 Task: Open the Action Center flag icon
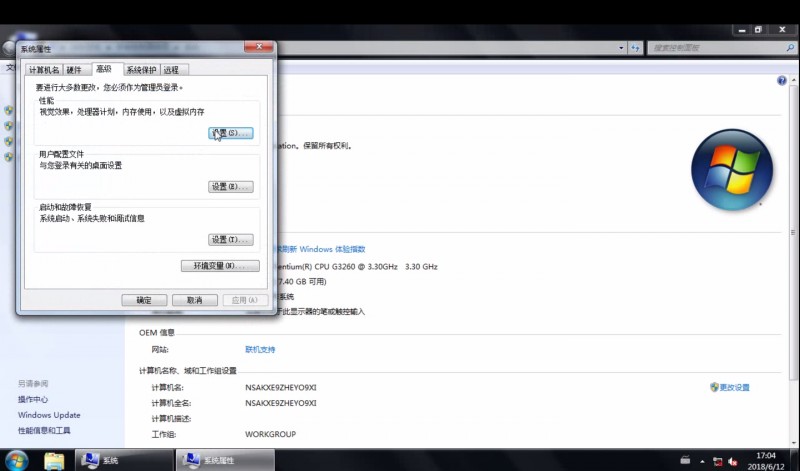coord(718,461)
